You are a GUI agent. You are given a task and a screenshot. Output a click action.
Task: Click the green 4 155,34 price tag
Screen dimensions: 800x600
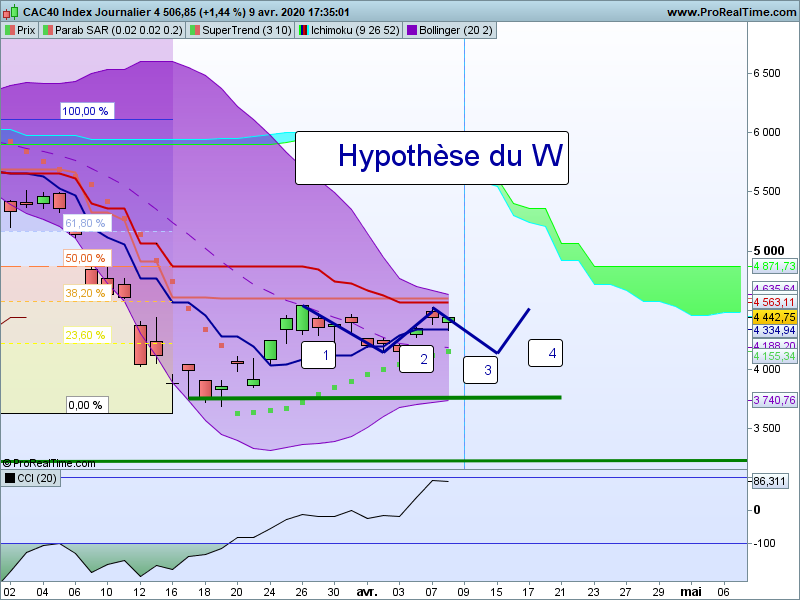pyautogui.click(x=774, y=356)
